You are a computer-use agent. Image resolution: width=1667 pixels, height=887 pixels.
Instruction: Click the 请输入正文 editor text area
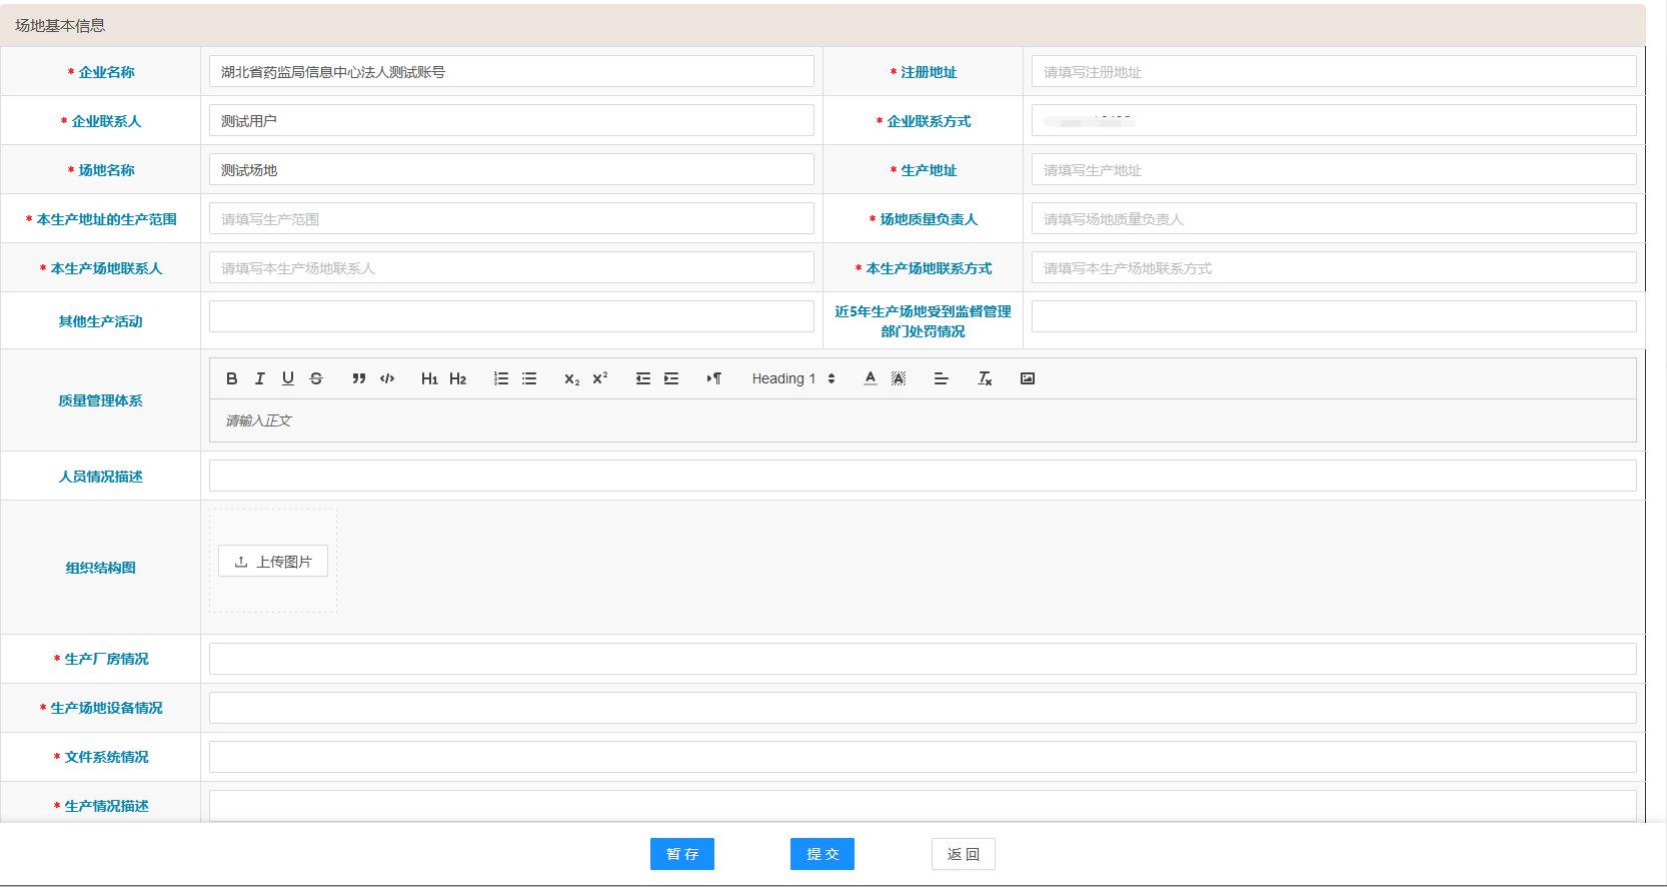tap(923, 421)
